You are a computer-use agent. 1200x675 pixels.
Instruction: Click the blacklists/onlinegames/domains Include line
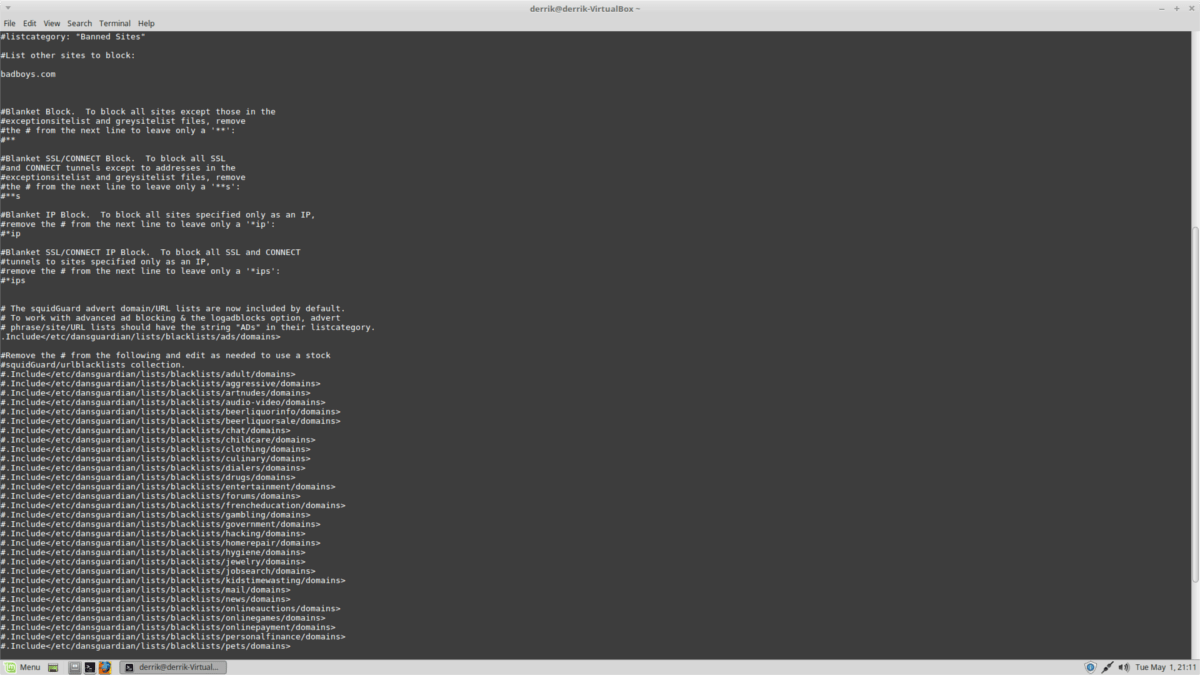pos(163,618)
